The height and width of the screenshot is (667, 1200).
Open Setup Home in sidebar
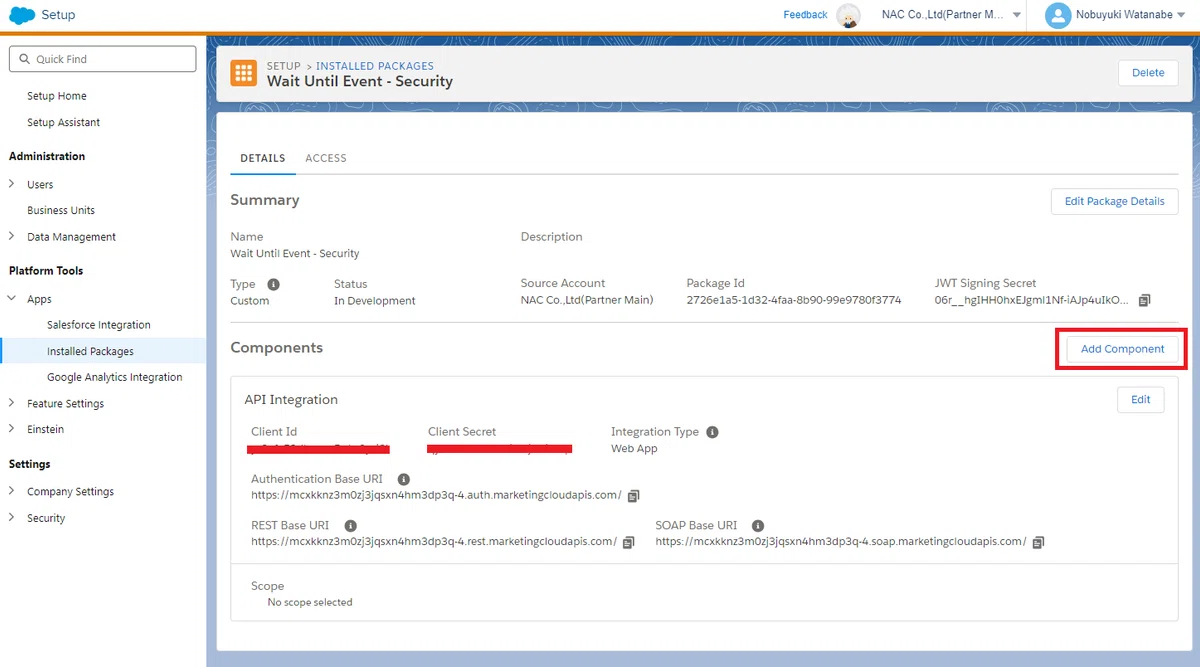pos(57,96)
